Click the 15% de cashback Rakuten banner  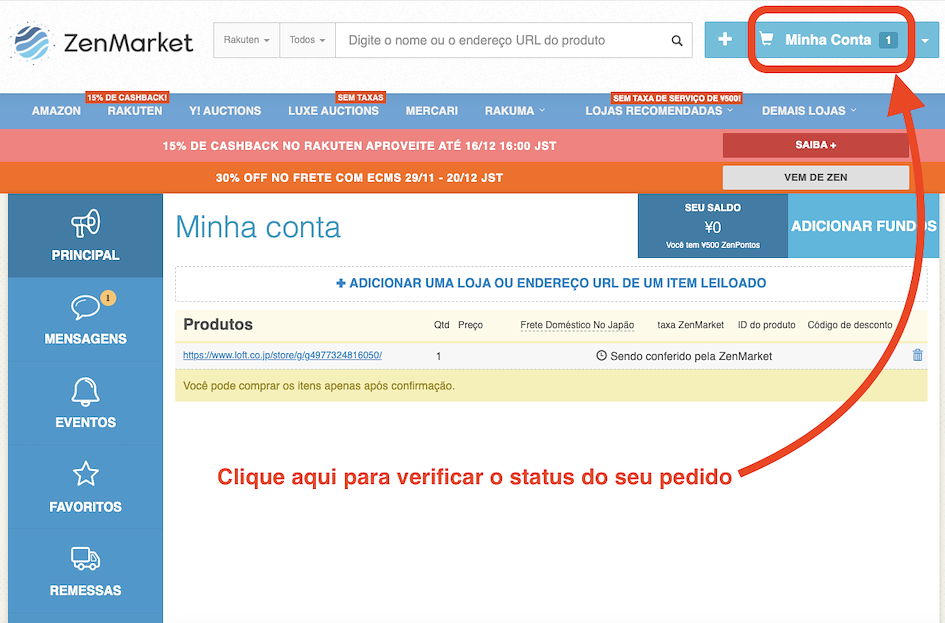(x=359, y=146)
